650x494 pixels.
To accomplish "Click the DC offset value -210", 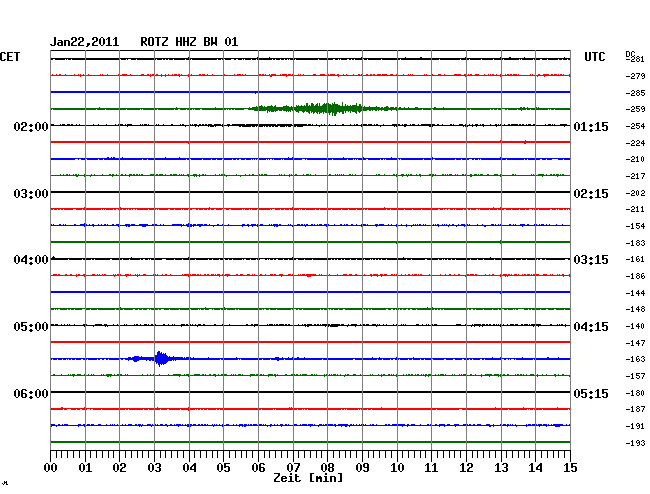I will [x=635, y=159].
